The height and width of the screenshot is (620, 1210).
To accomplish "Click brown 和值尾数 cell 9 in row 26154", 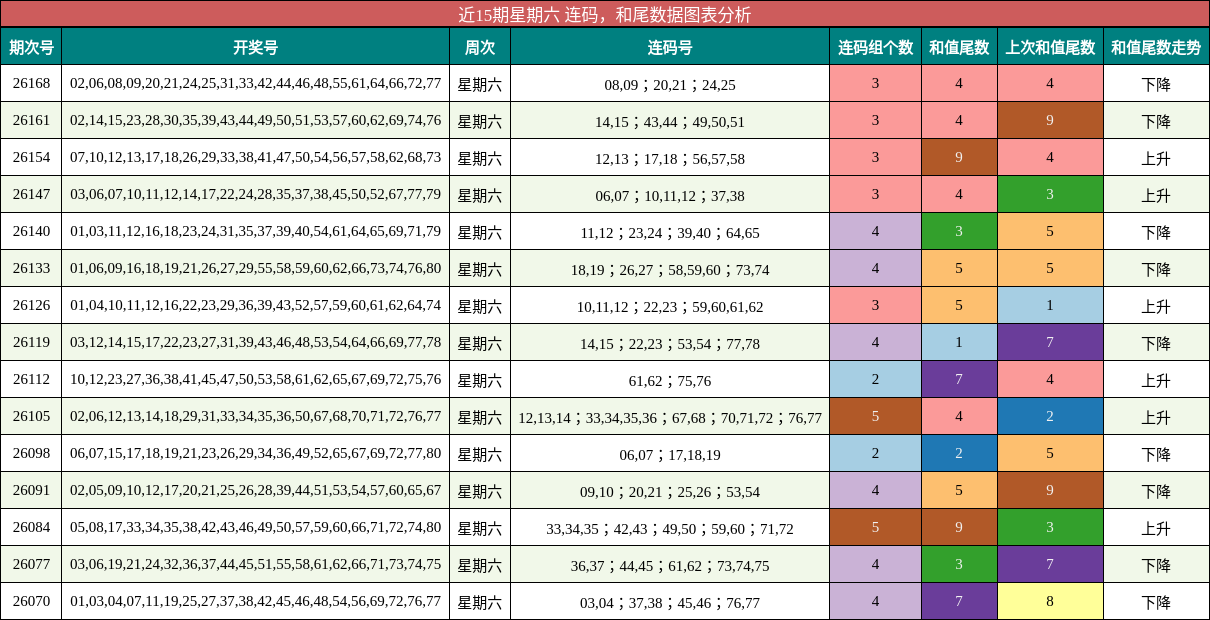I will (x=959, y=157).
